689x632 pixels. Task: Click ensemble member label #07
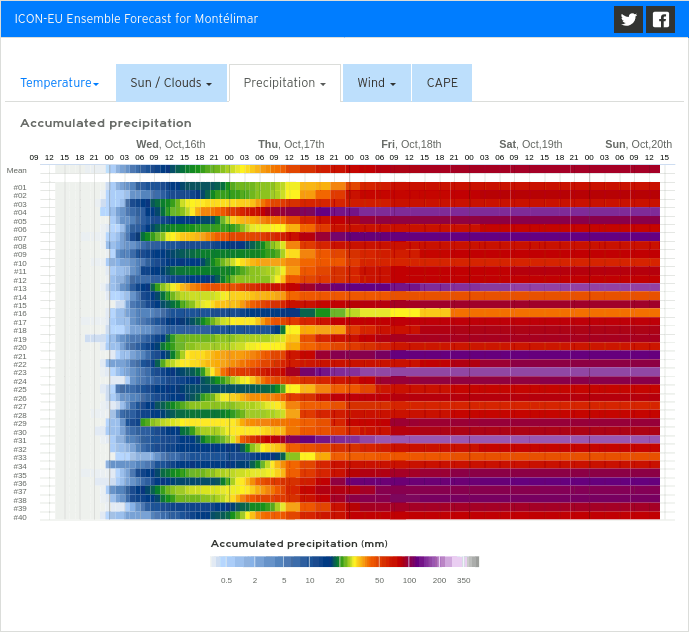pos(20,239)
